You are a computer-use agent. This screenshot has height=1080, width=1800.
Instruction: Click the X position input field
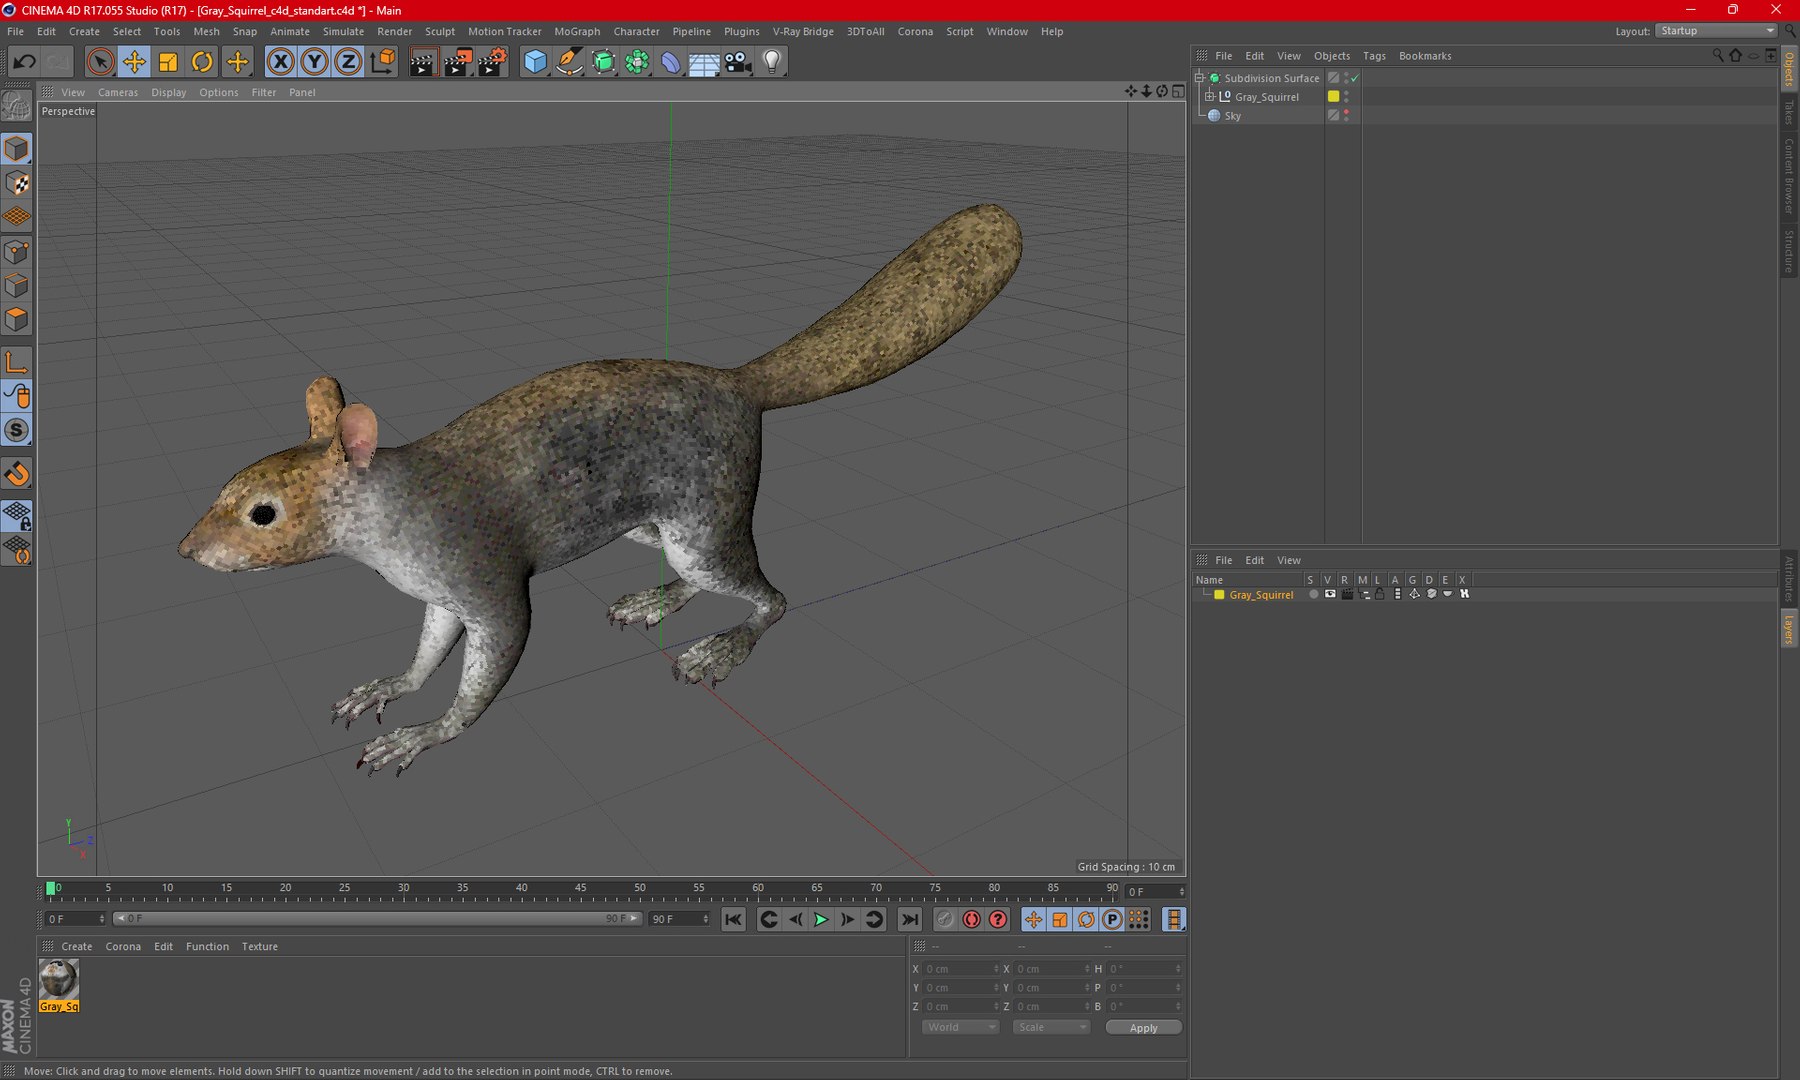coord(959,968)
